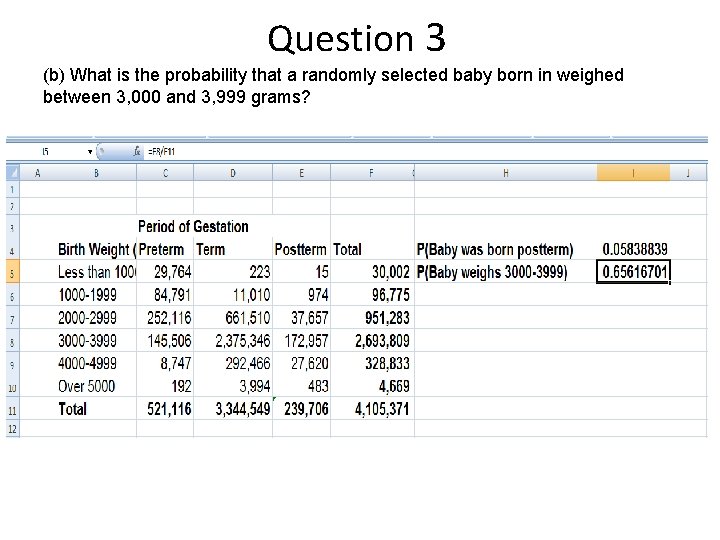Click the cell with value 521,116
The image size is (720, 540).
pyautogui.click(x=165, y=409)
